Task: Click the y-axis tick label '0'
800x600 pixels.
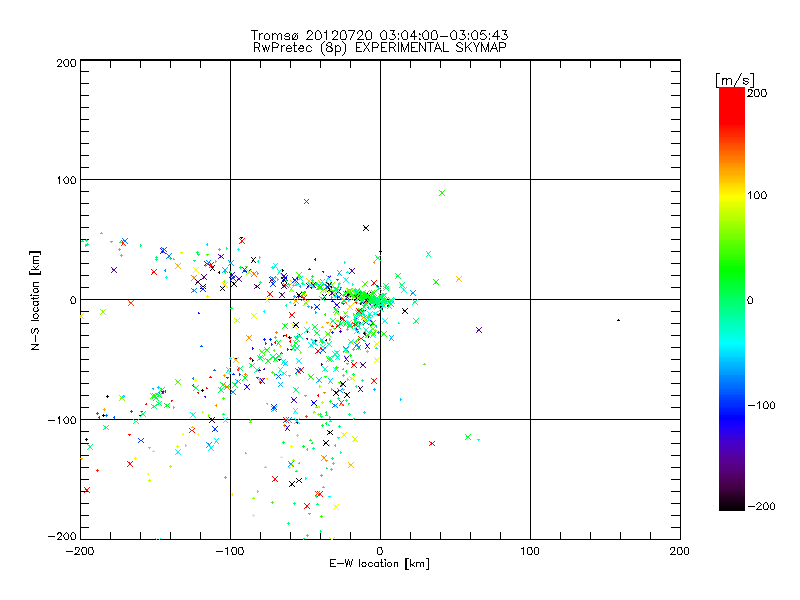Action: (x=73, y=300)
